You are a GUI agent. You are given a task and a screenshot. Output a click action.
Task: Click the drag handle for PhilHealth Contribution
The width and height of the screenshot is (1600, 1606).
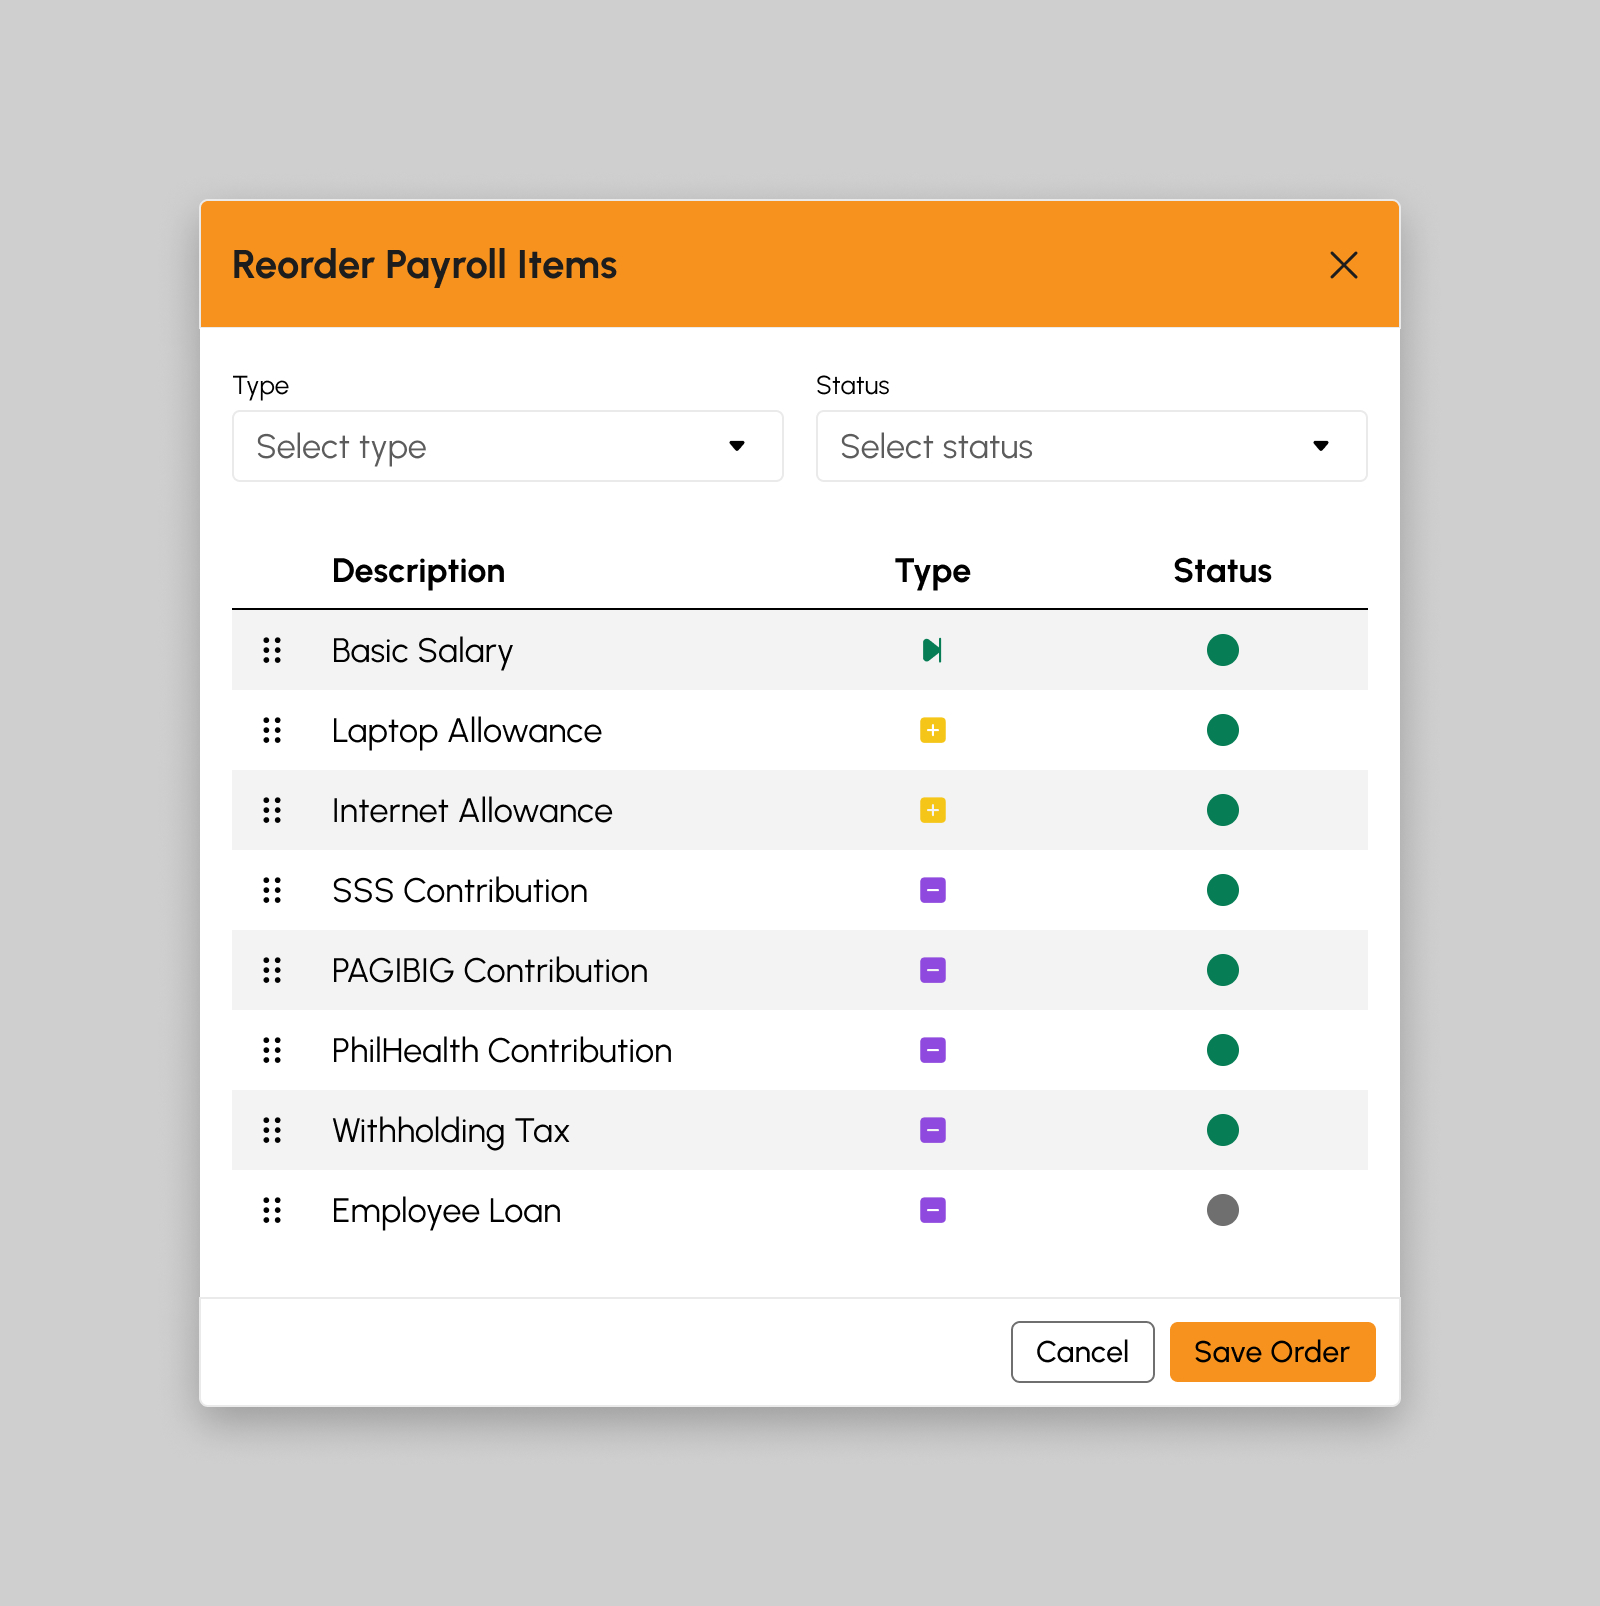272,1050
